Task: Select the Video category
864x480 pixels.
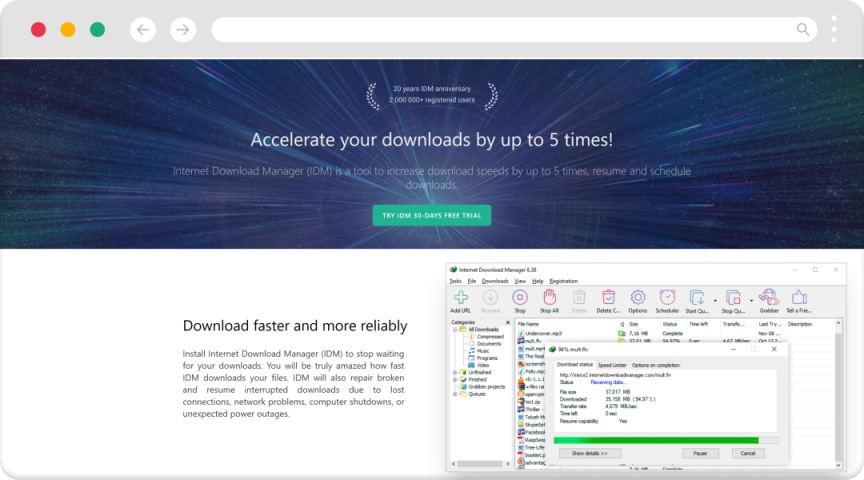Action: point(483,365)
